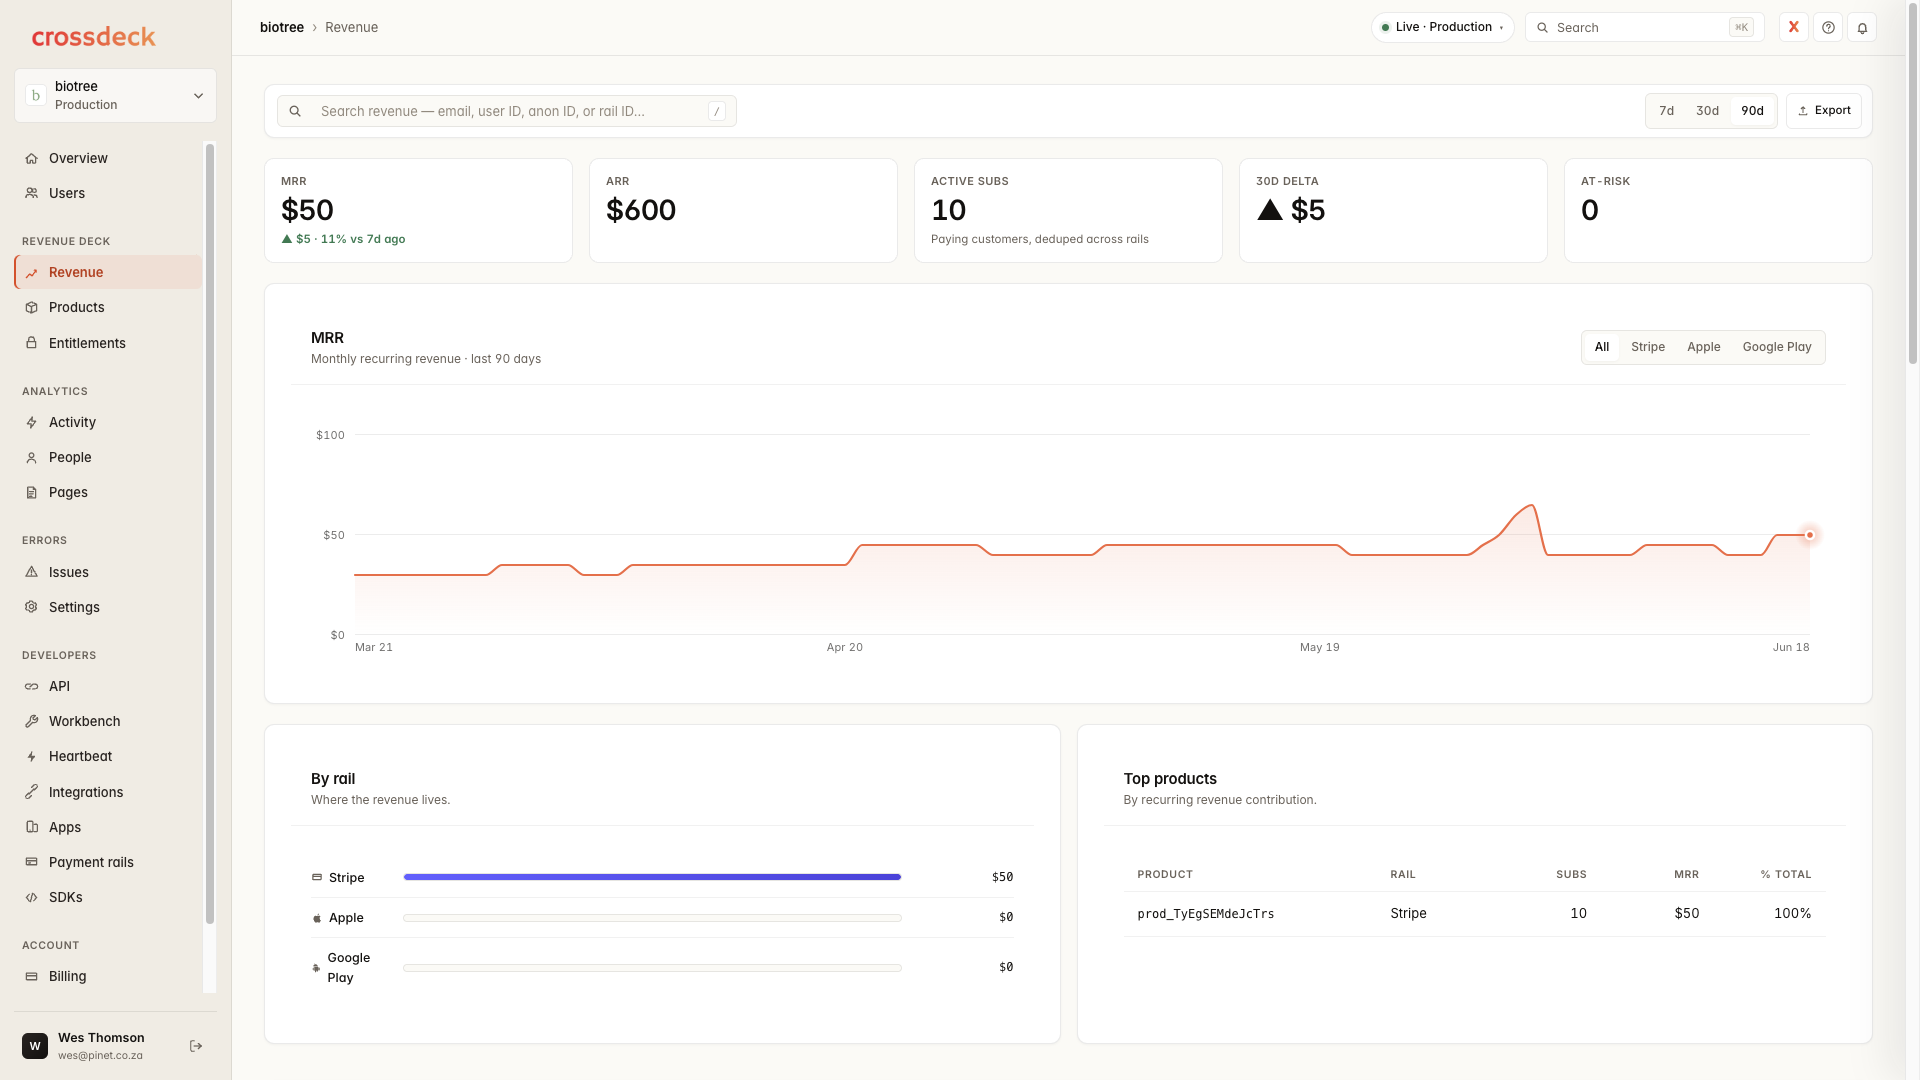Click the Apps icon in sidebar

31,827
